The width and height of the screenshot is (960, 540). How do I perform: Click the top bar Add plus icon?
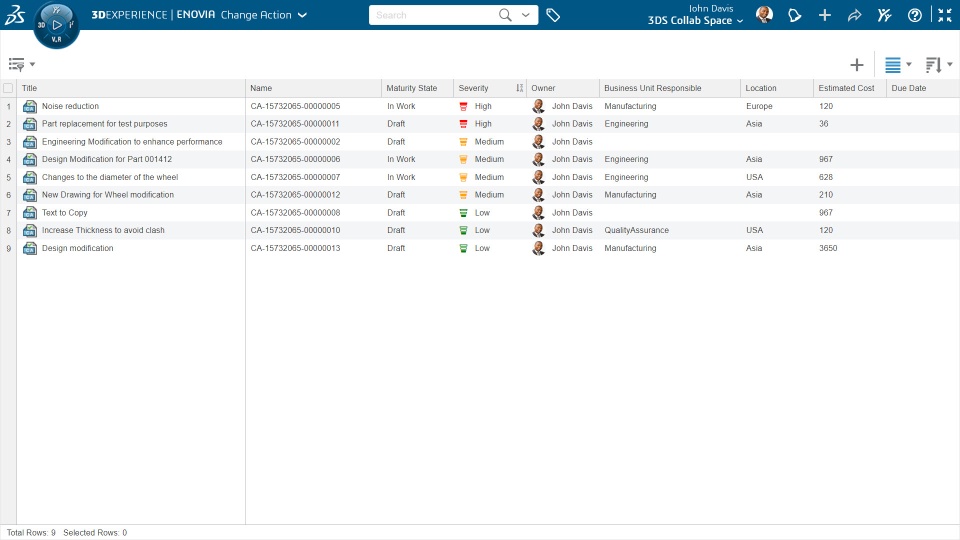825,15
